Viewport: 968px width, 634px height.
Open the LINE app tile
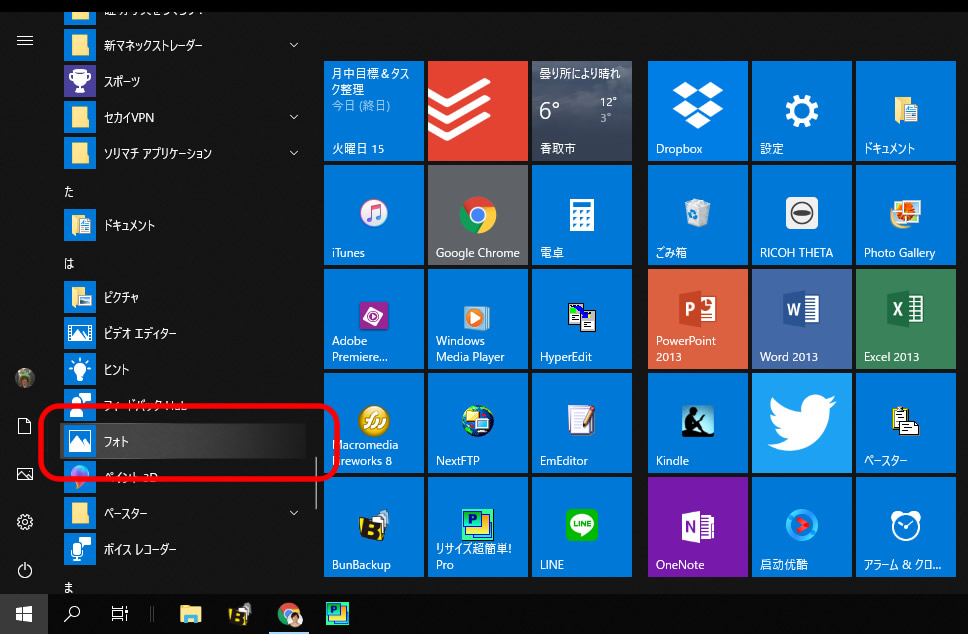tap(581, 527)
